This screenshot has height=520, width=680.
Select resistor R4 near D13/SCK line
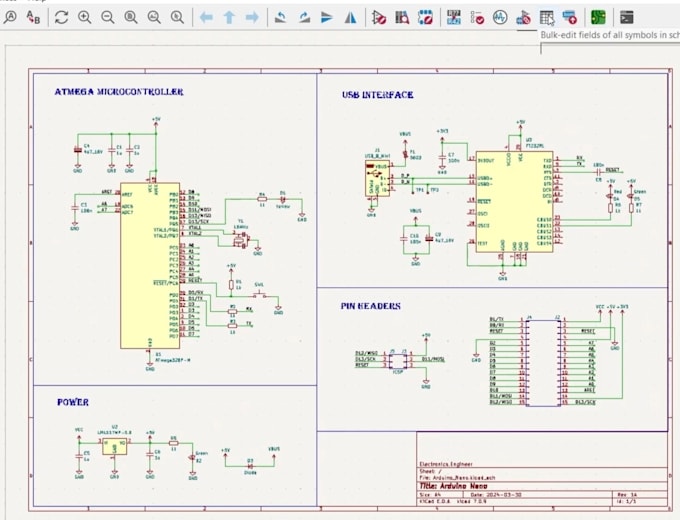coord(262,199)
